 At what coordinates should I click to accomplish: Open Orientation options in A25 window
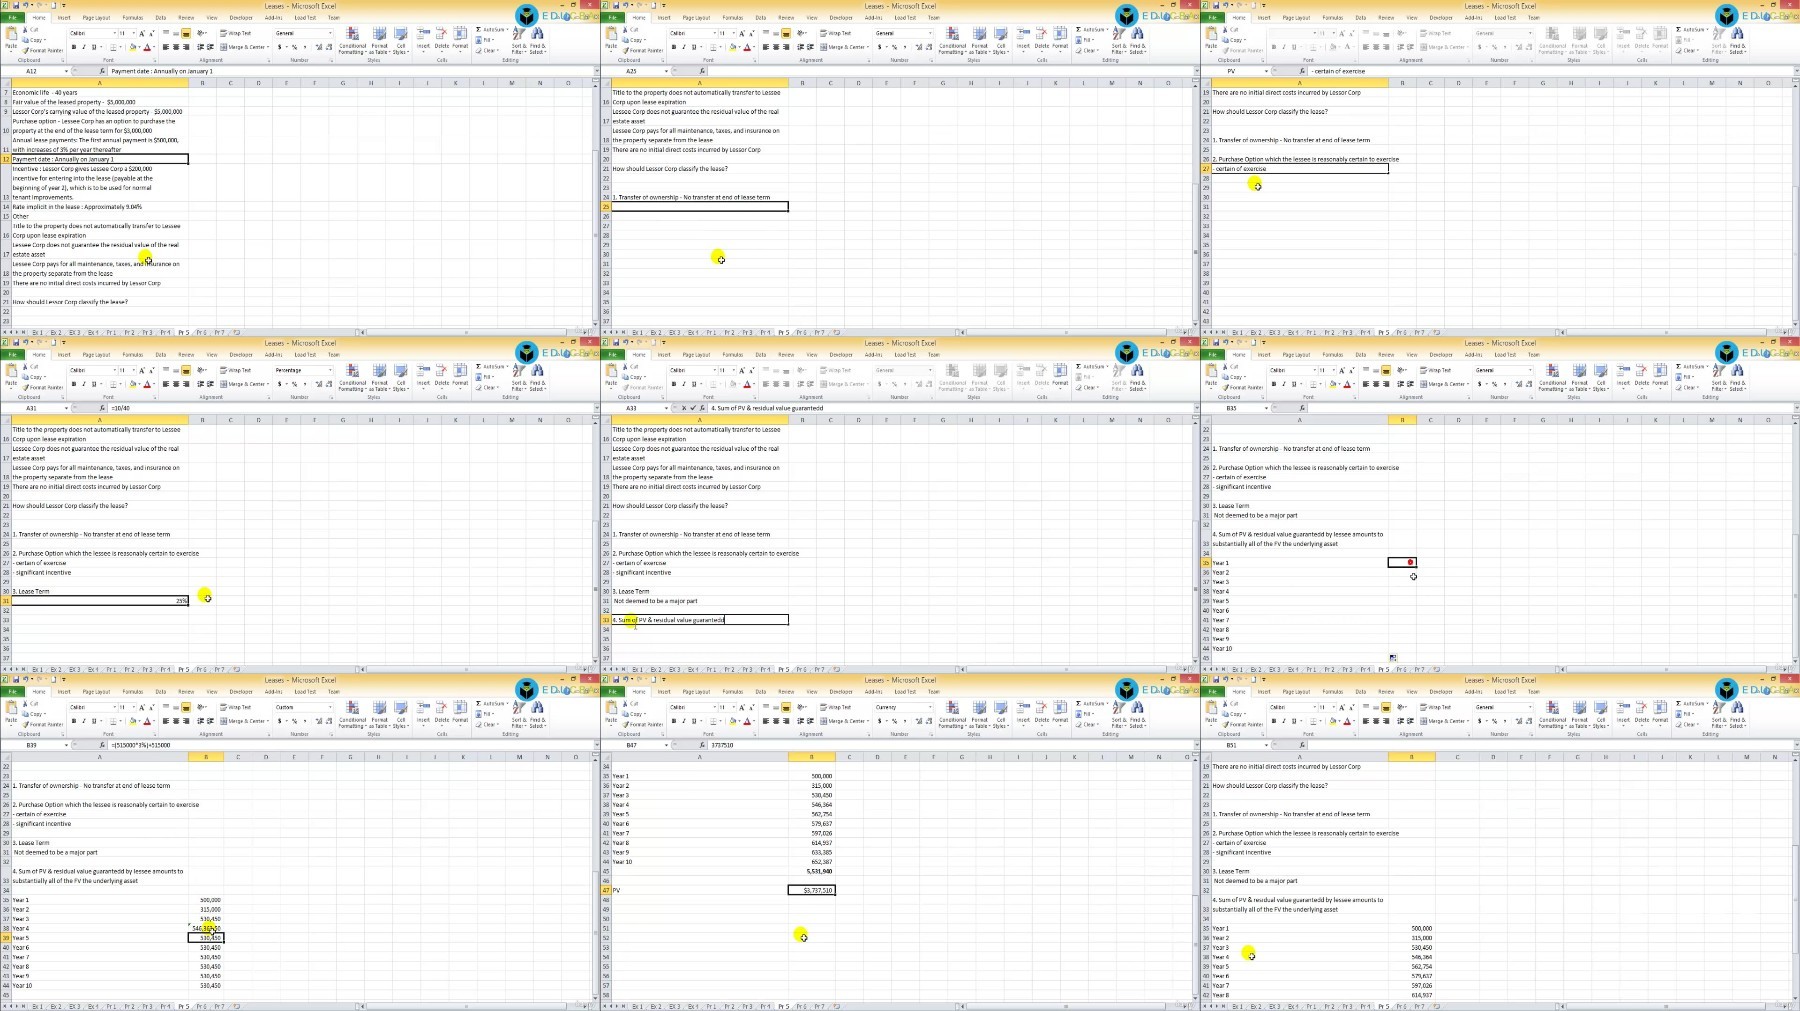pyautogui.click(x=801, y=33)
